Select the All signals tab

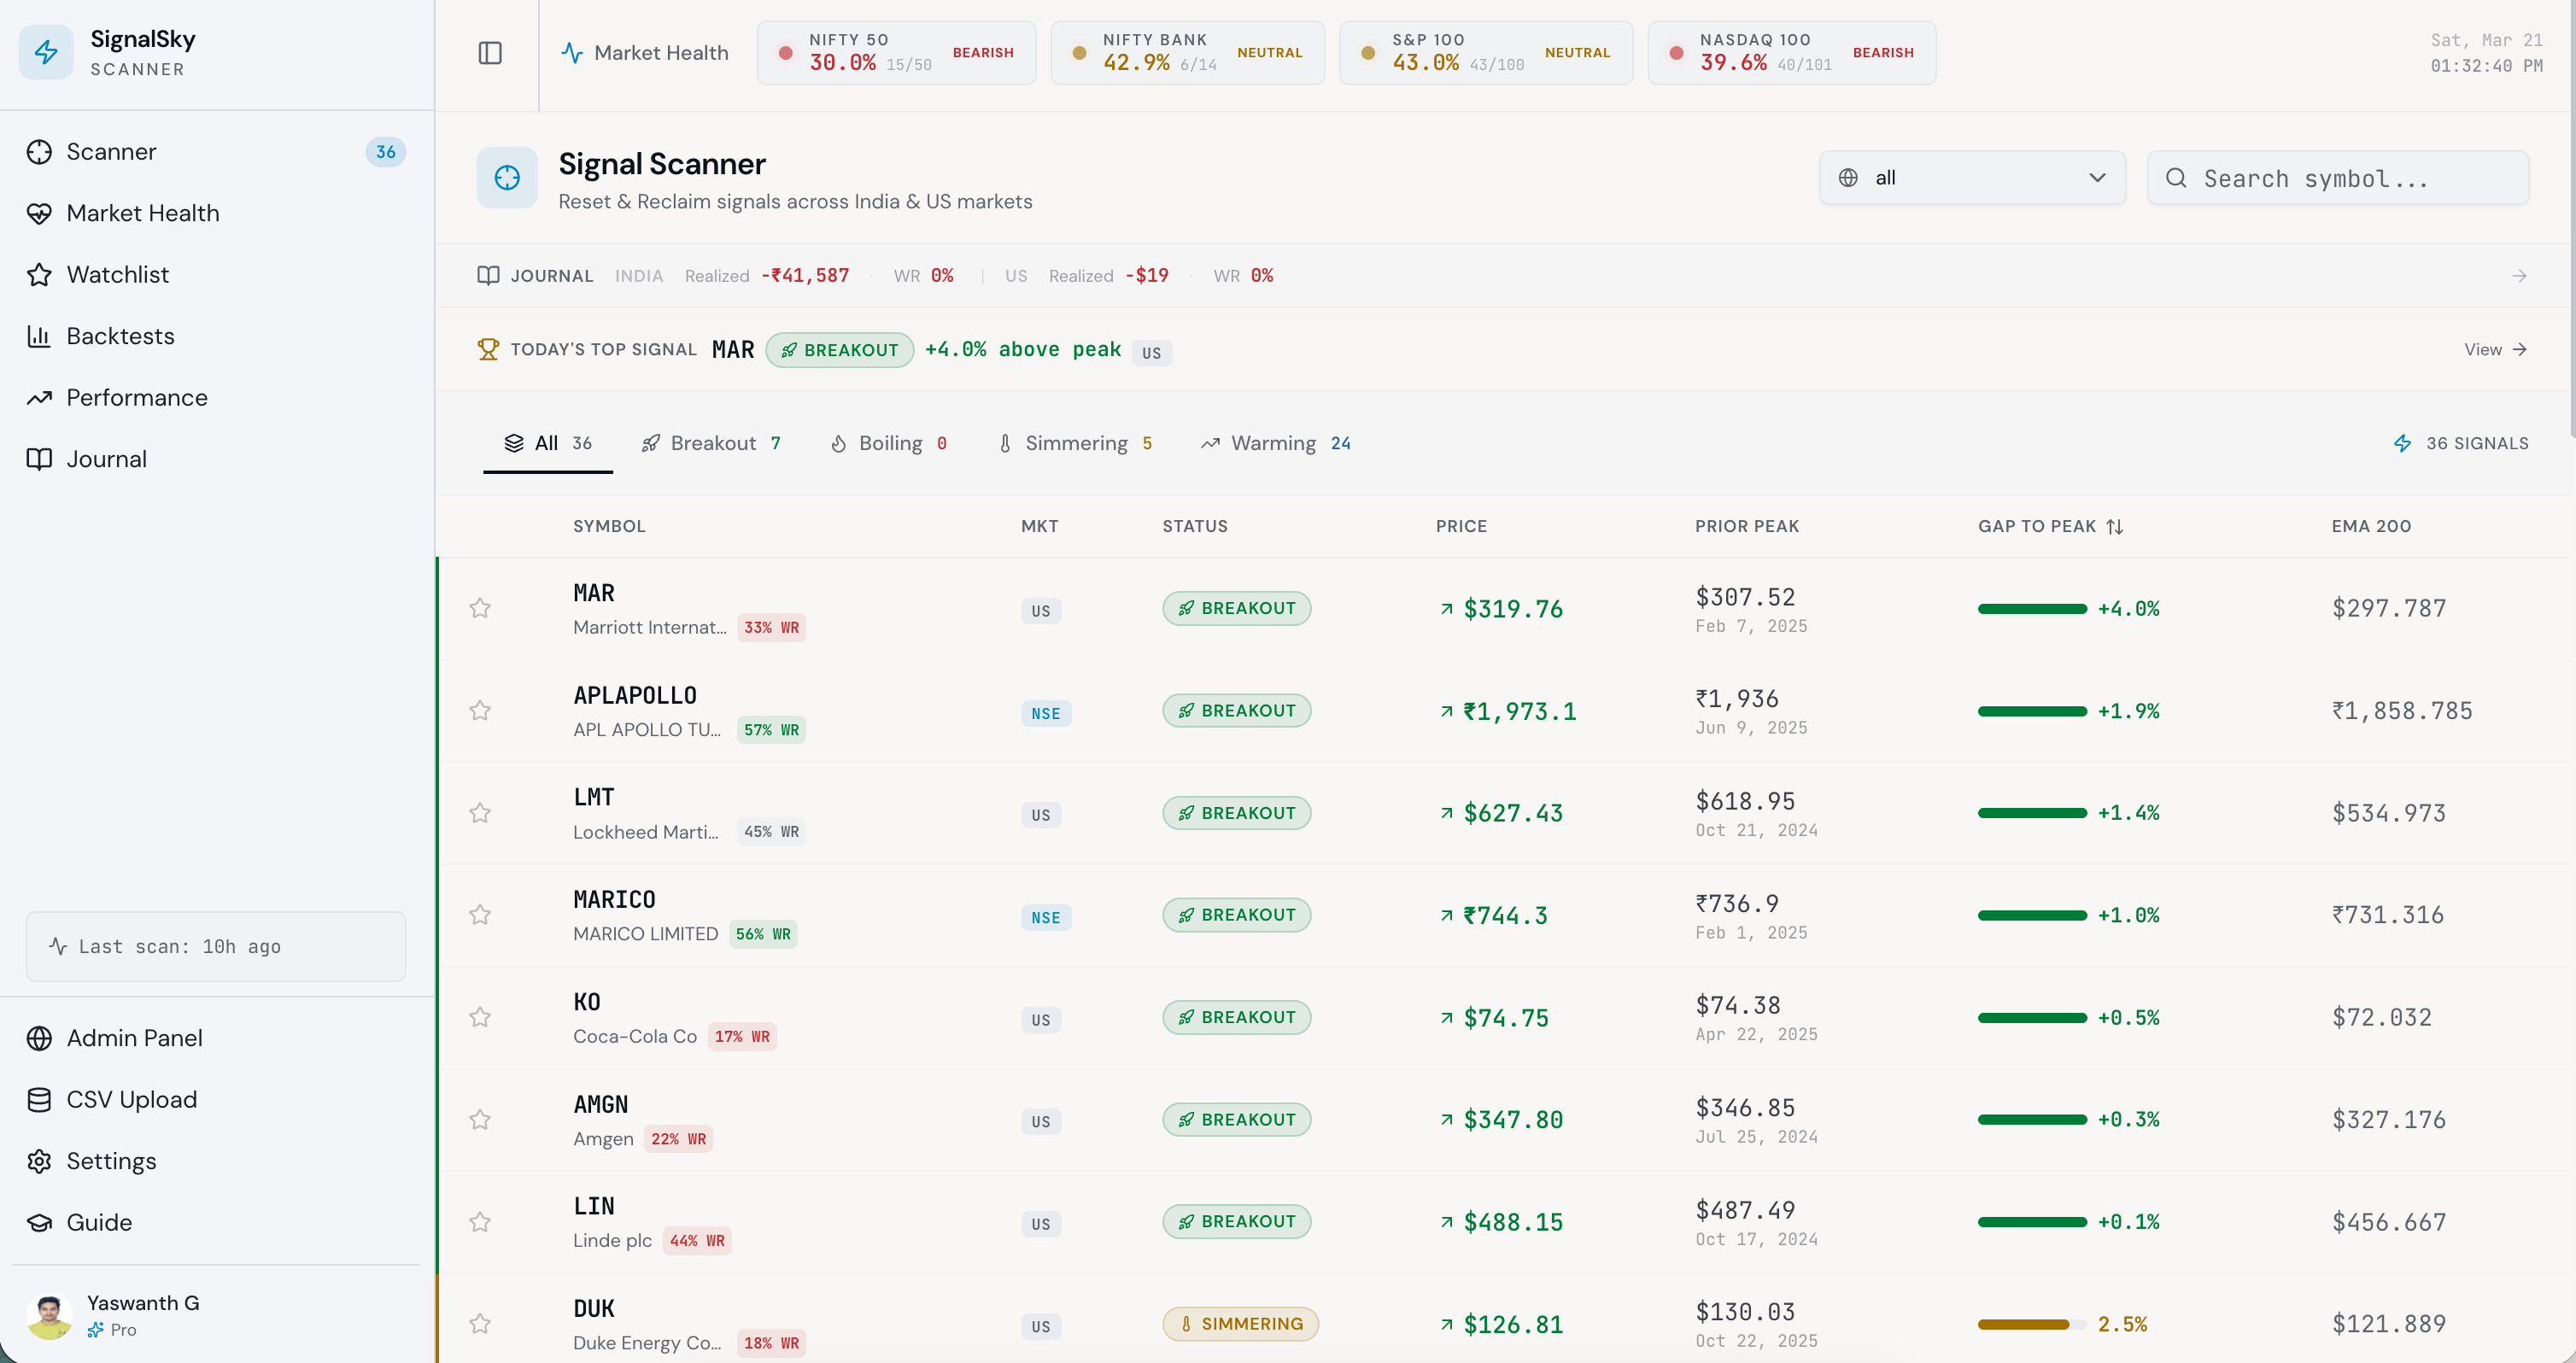tap(548, 443)
